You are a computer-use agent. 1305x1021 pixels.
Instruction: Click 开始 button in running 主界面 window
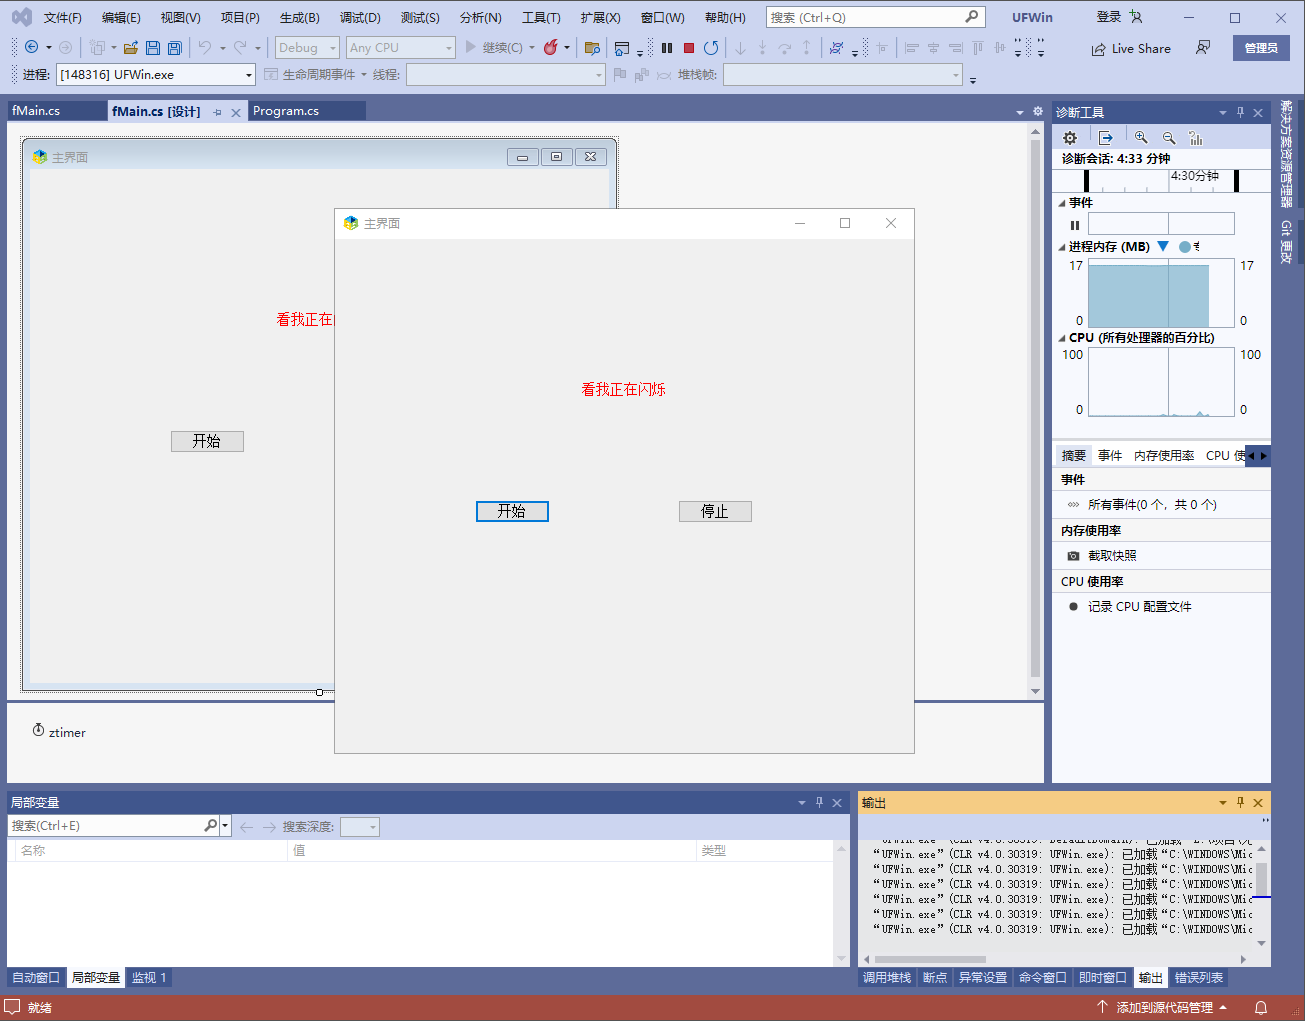point(512,511)
